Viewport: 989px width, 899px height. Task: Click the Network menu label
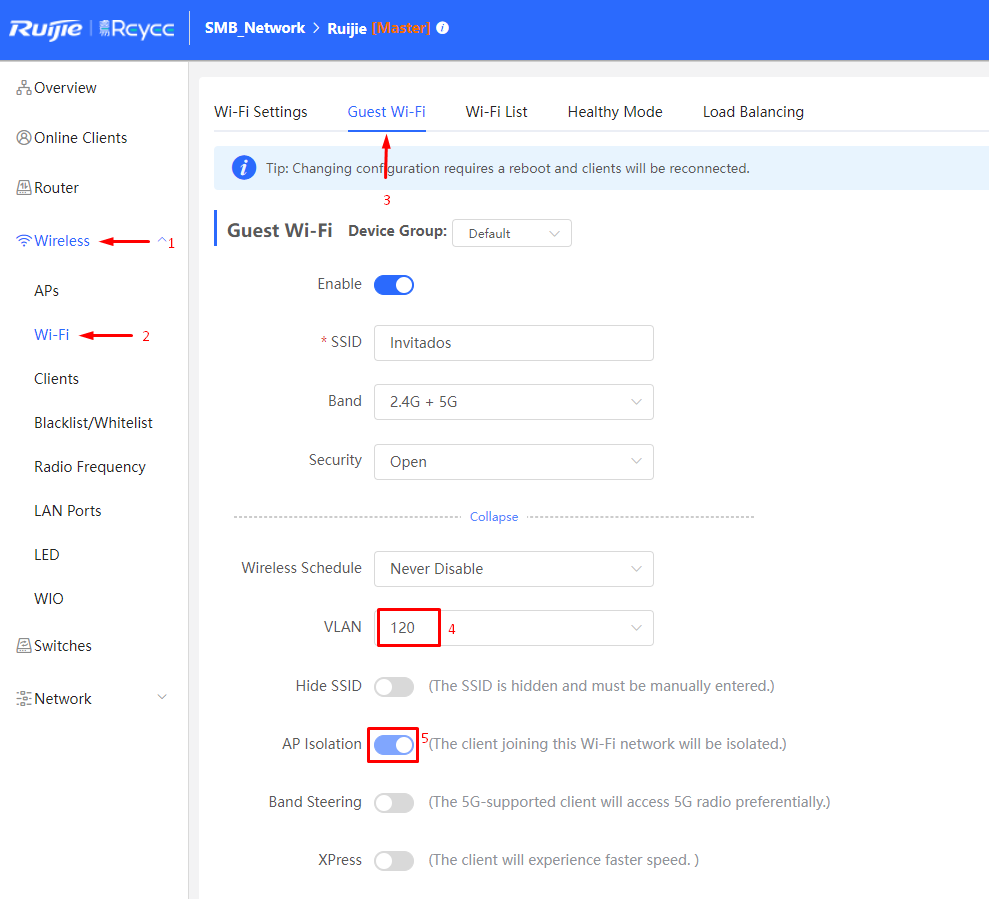(x=62, y=698)
